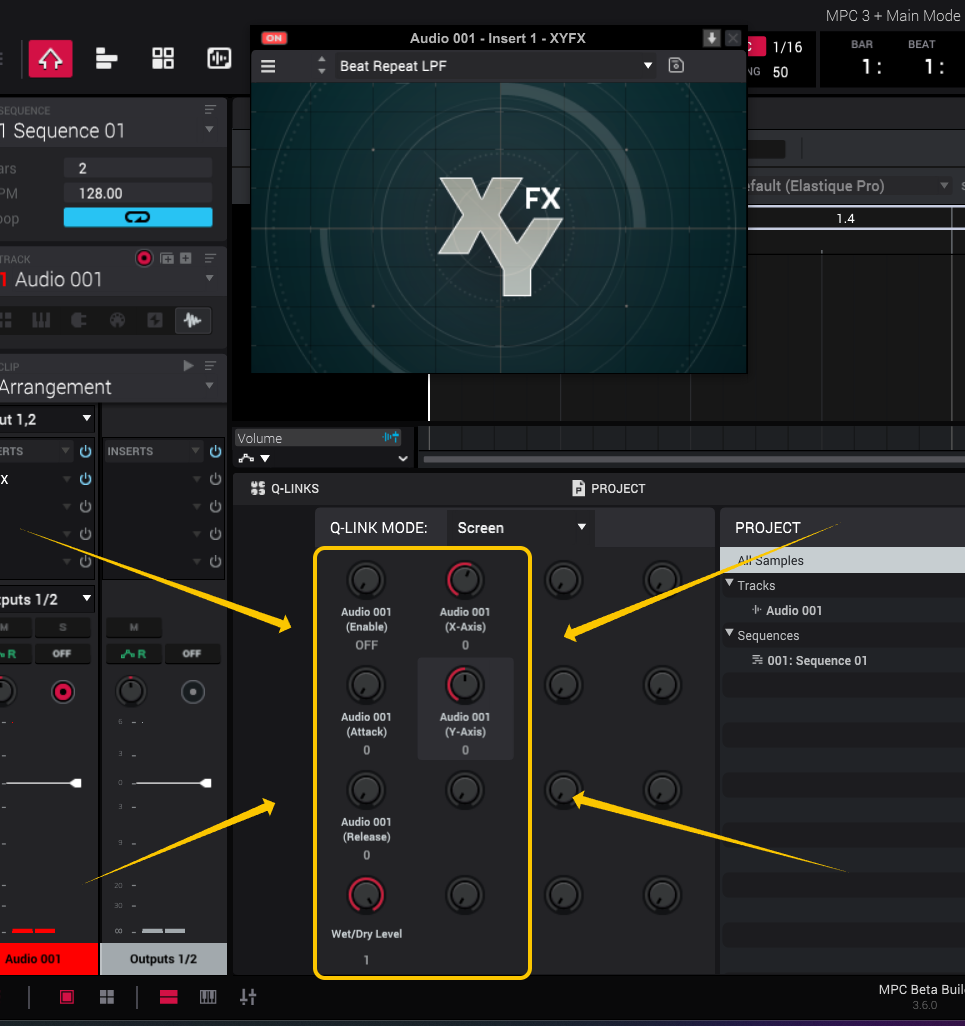Open the Q-LINK MODE Screen dropdown
965x1026 pixels.
[521, 527]
